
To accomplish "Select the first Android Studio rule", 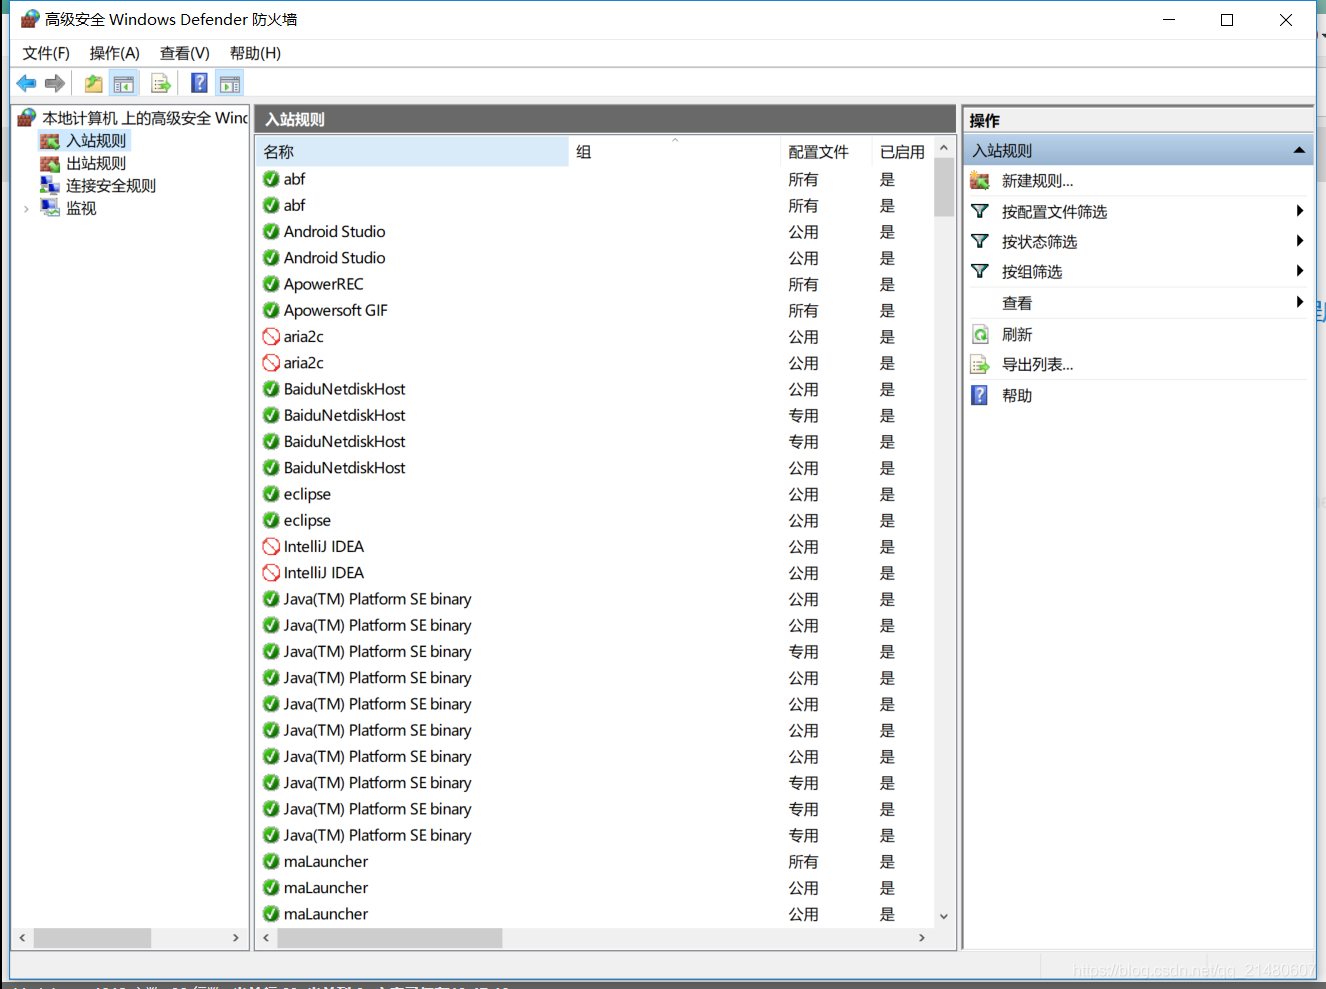I will tap(595, 232).
